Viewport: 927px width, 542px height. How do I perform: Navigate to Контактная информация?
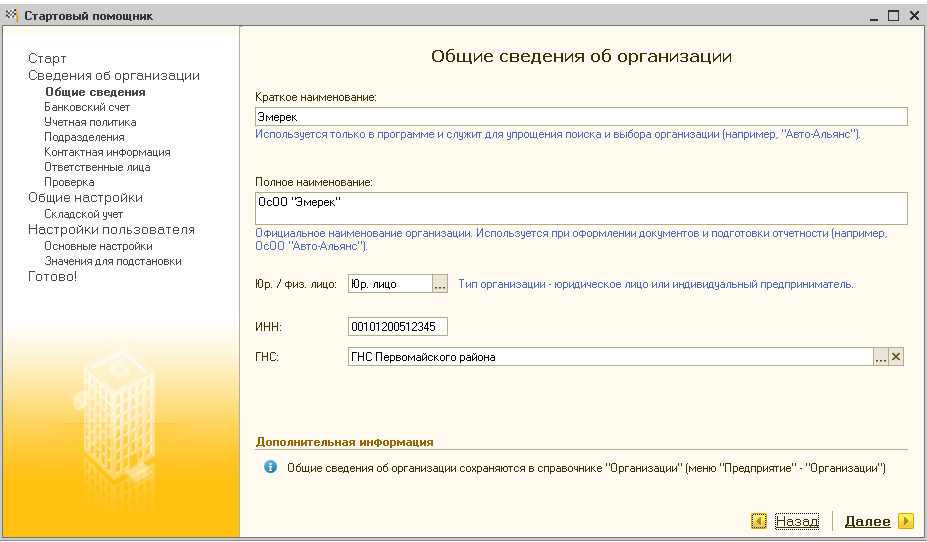[x=107, y=152]
